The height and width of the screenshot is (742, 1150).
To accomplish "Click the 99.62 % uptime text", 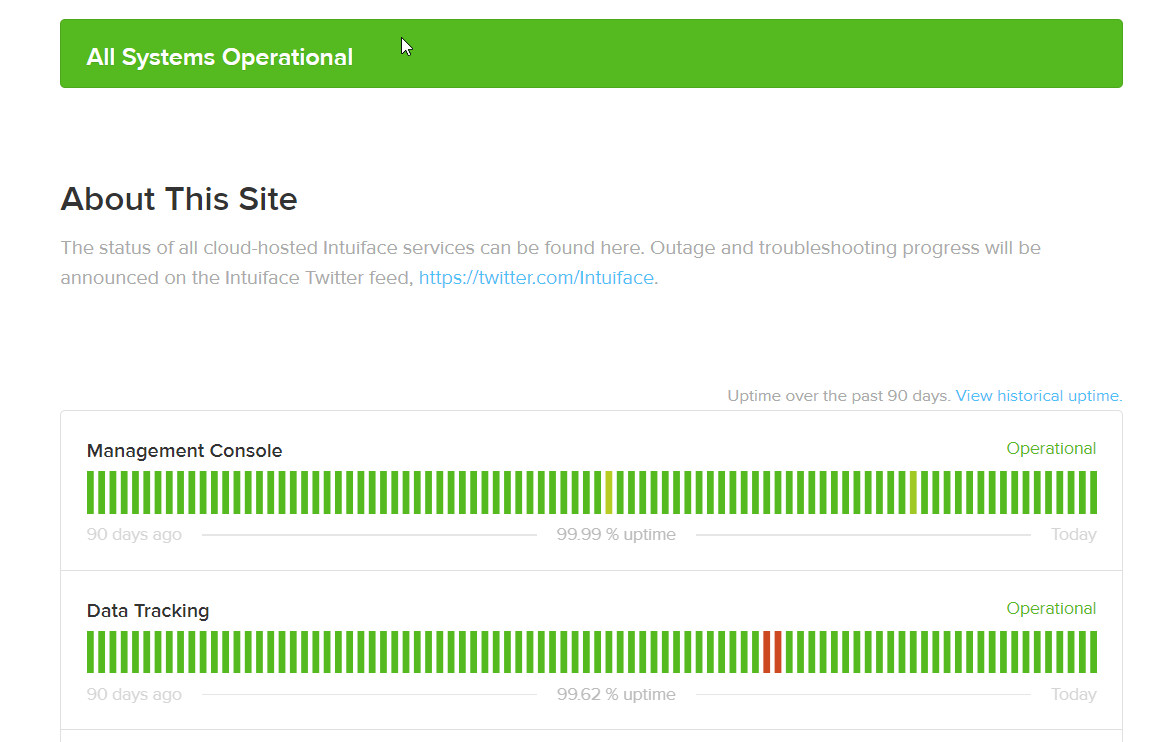I will pyautogui.click(x=616, y=694).
